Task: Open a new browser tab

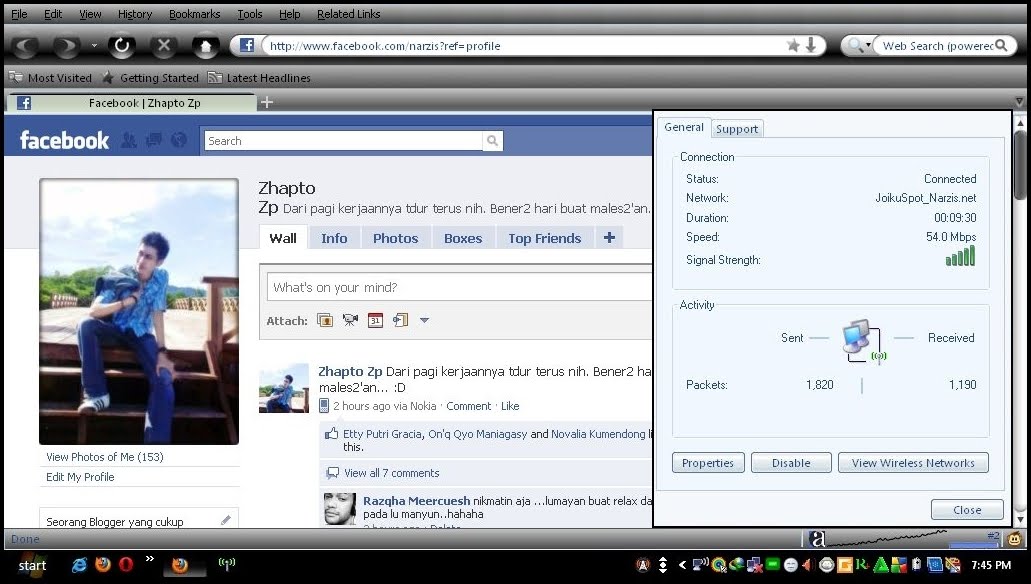Action: pyautogui.click(x=266, y=102)
